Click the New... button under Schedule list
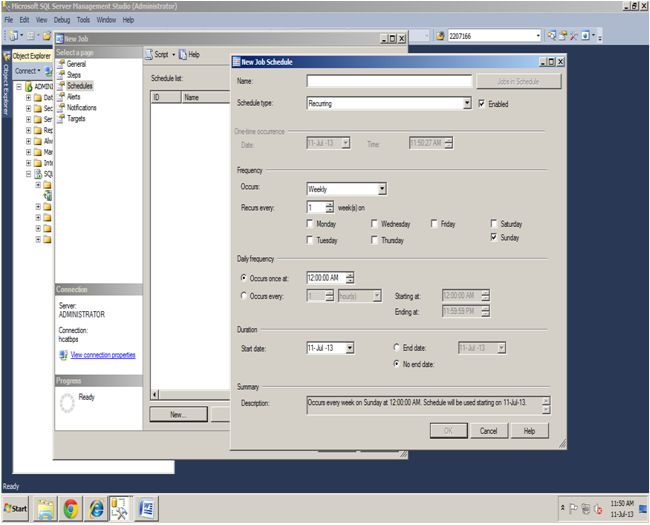Viewport: 650px width, 525px height. [x=178, y=414]
